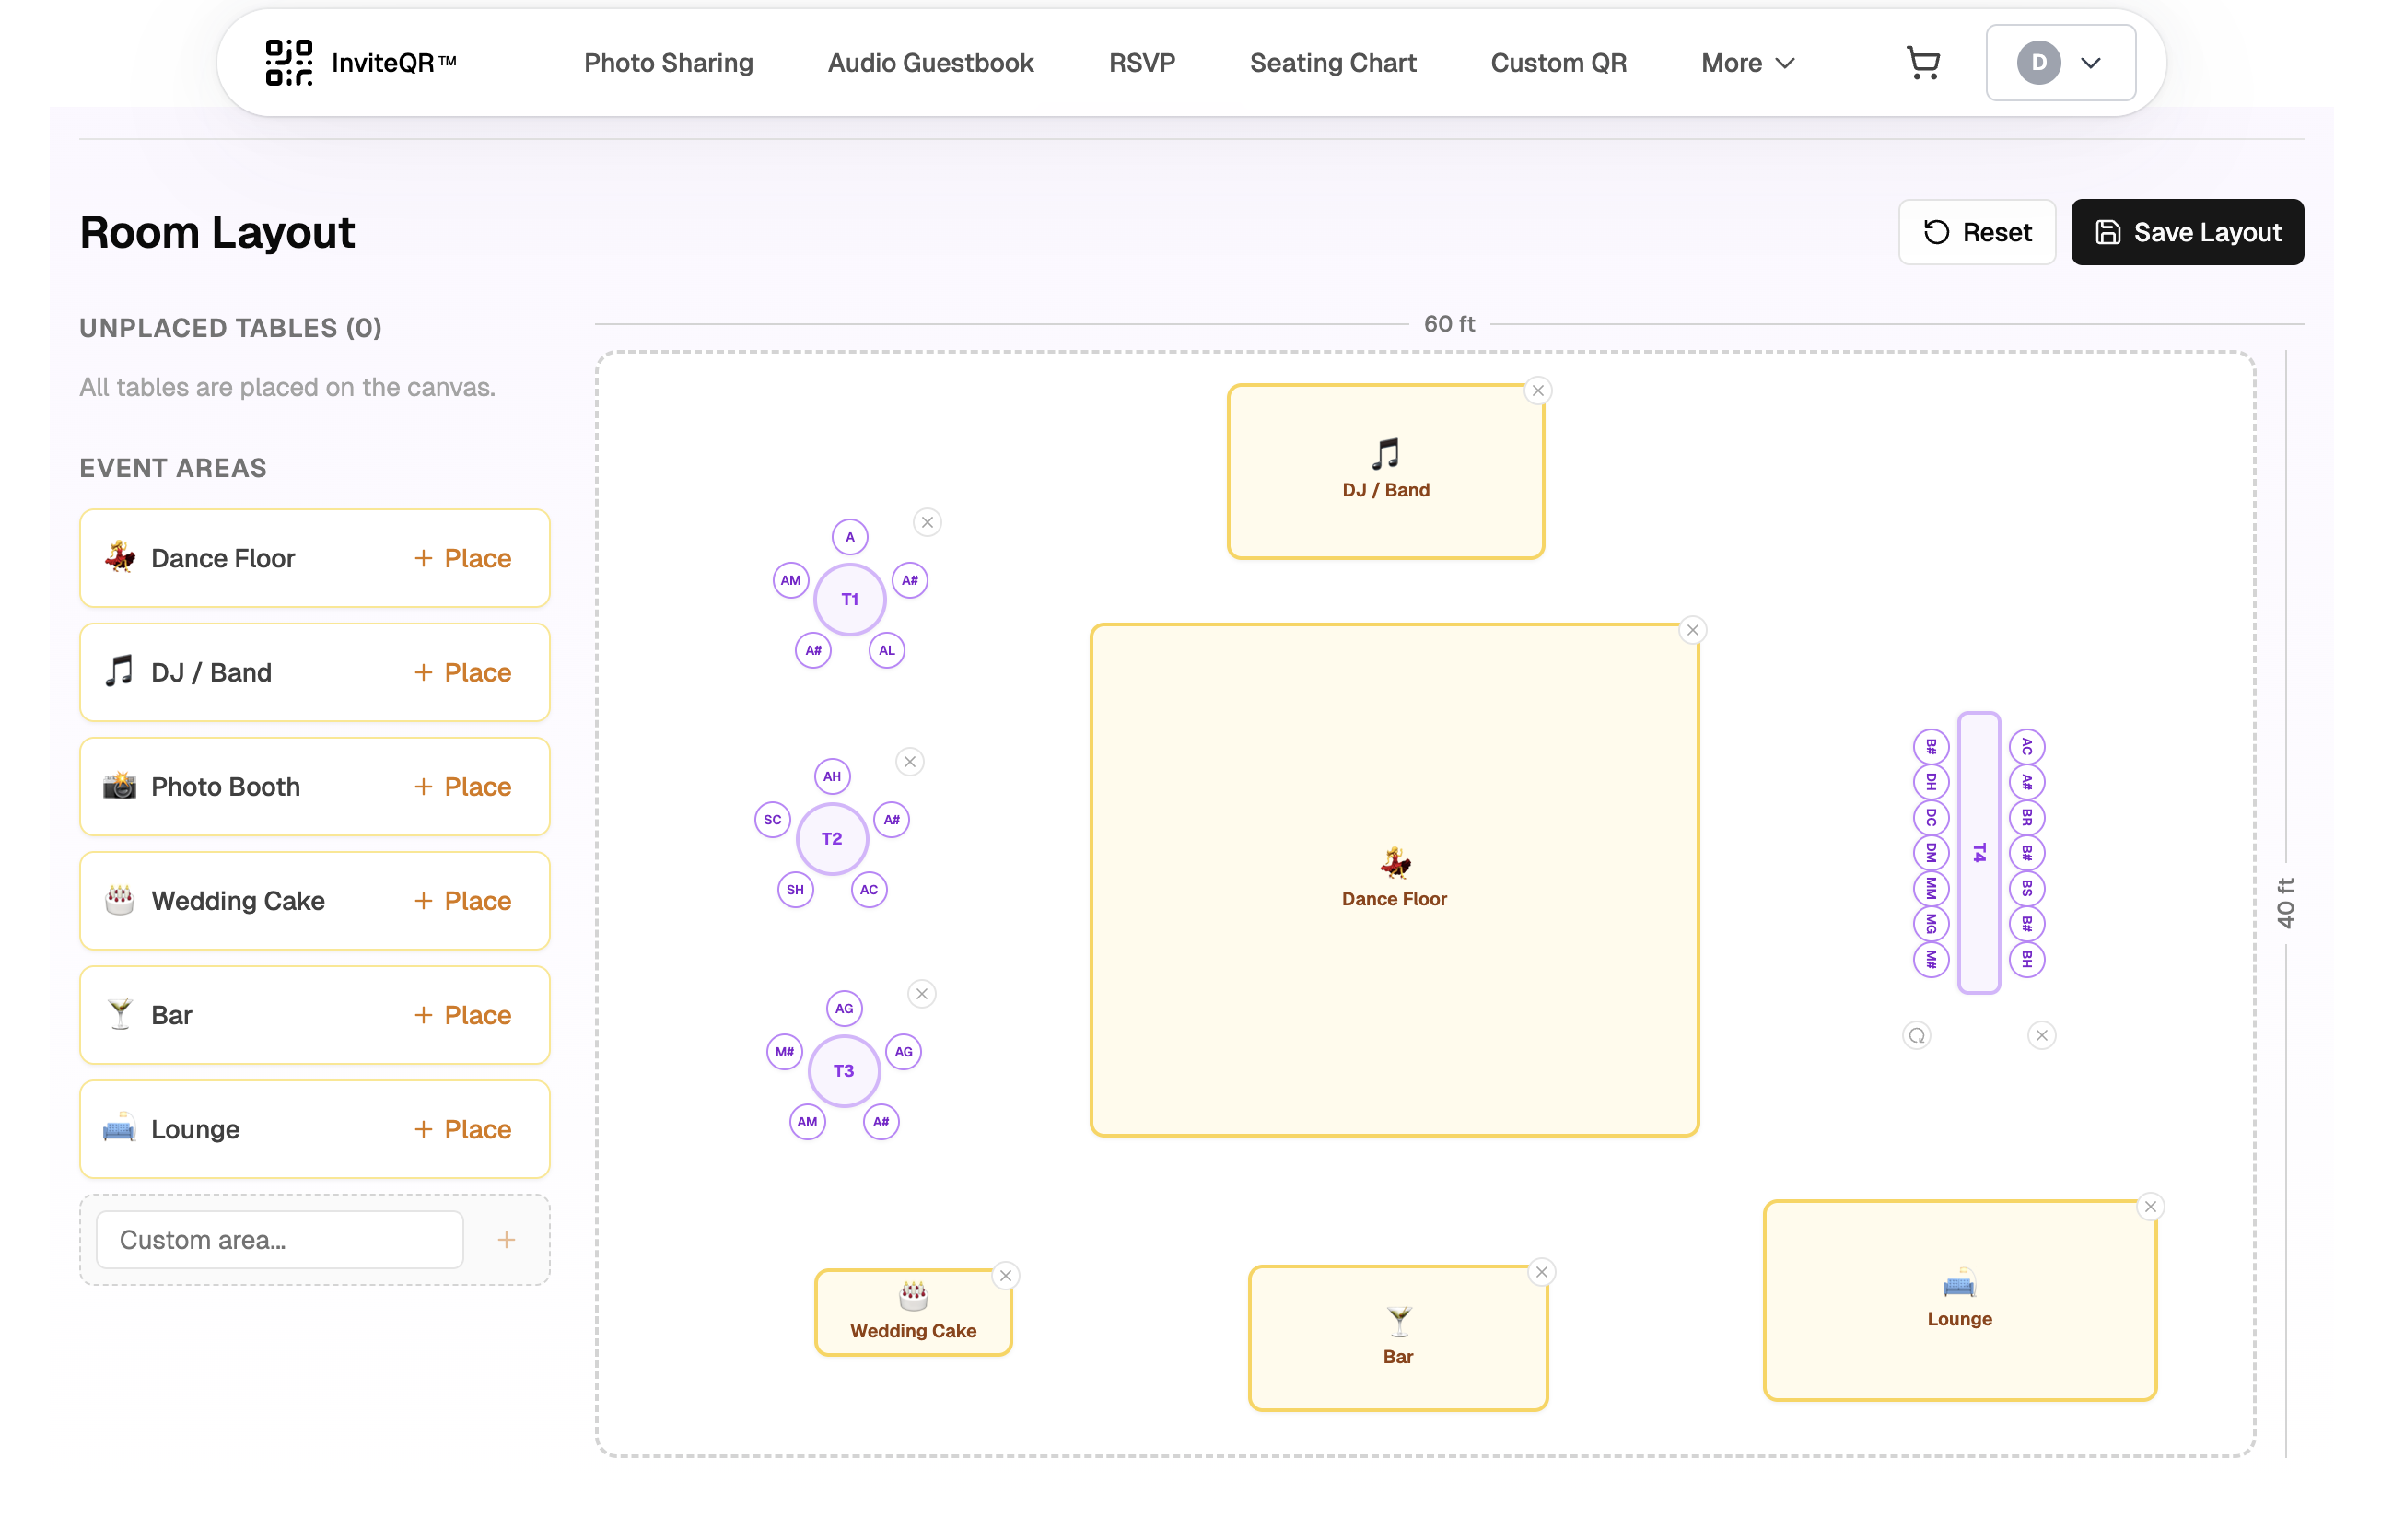Remove table T2 with its X button

click(x=910, y=761)
